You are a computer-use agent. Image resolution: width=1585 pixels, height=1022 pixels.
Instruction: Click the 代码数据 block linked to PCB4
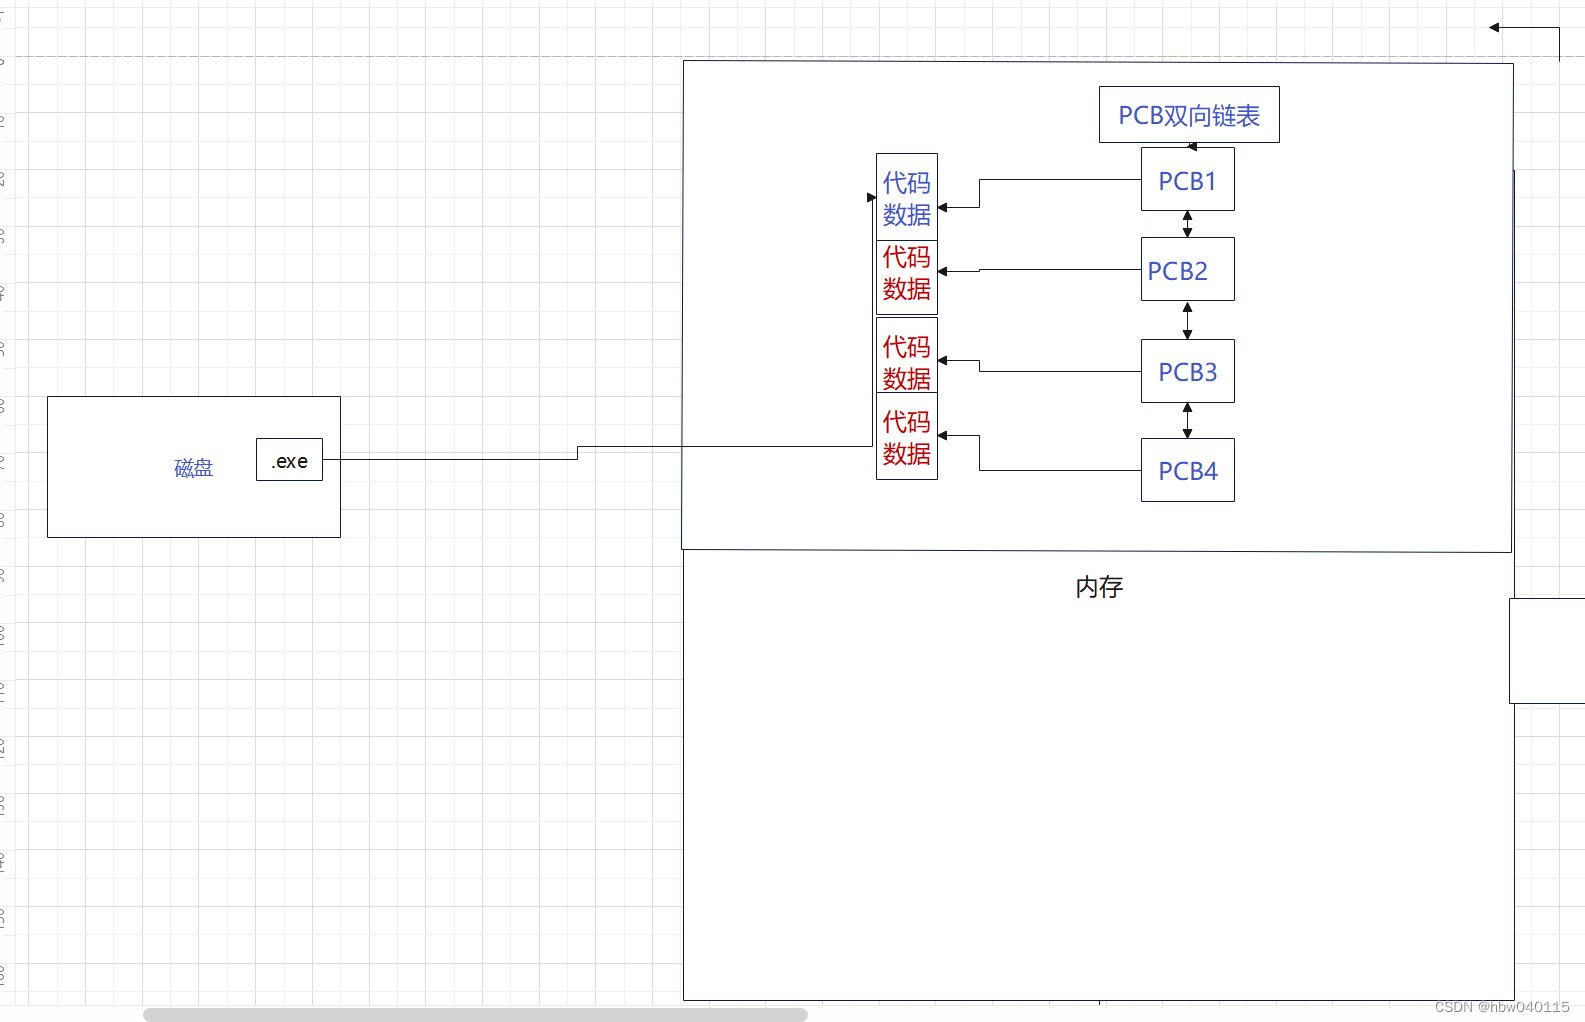(907, 436)
